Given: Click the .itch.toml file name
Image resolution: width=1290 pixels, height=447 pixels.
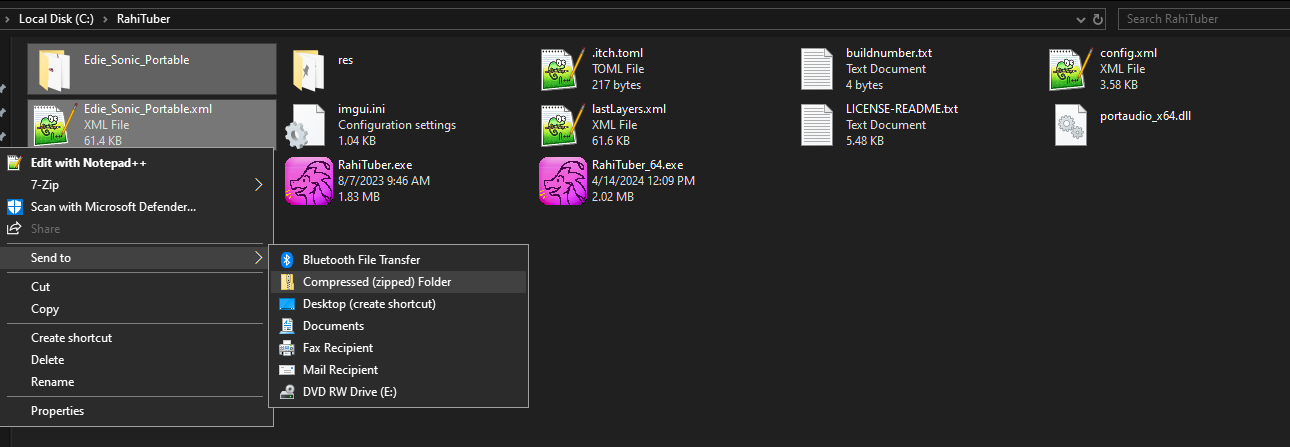Looking at the screenshot, I should 616,53.
